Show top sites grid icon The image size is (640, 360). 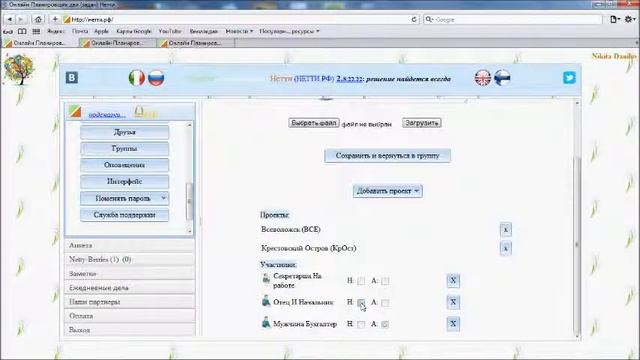click(x=36, y=31)
